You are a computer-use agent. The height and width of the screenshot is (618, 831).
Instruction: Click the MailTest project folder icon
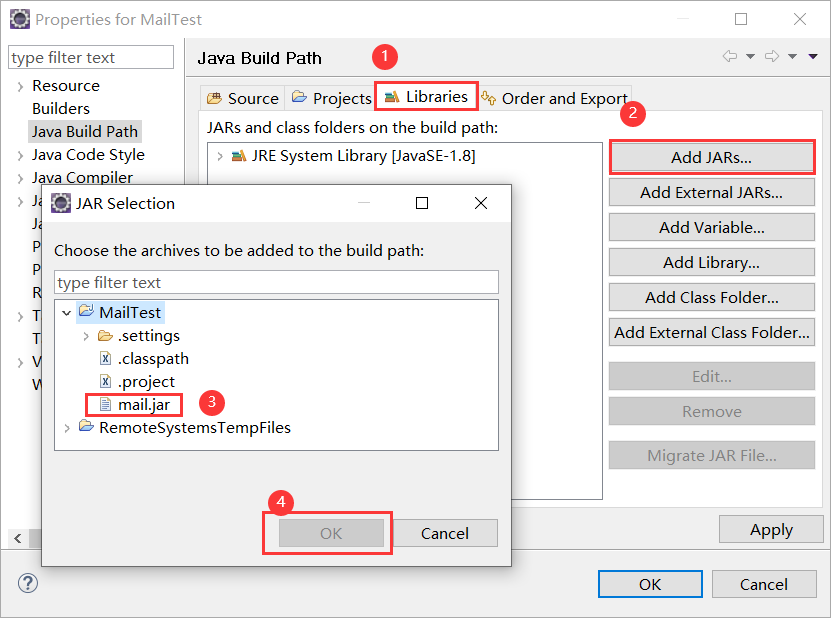[86, 312]
